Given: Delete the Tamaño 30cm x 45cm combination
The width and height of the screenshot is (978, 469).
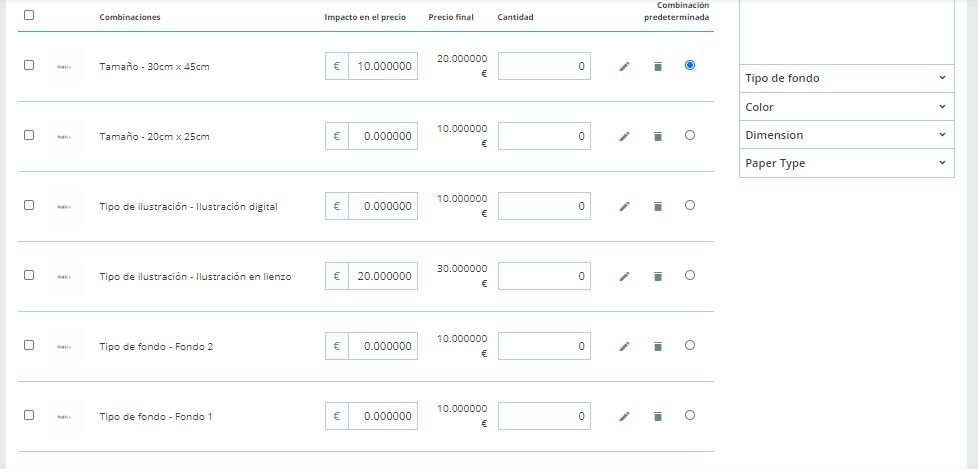Looking at the screenshot, I should [x=658, y=66].
